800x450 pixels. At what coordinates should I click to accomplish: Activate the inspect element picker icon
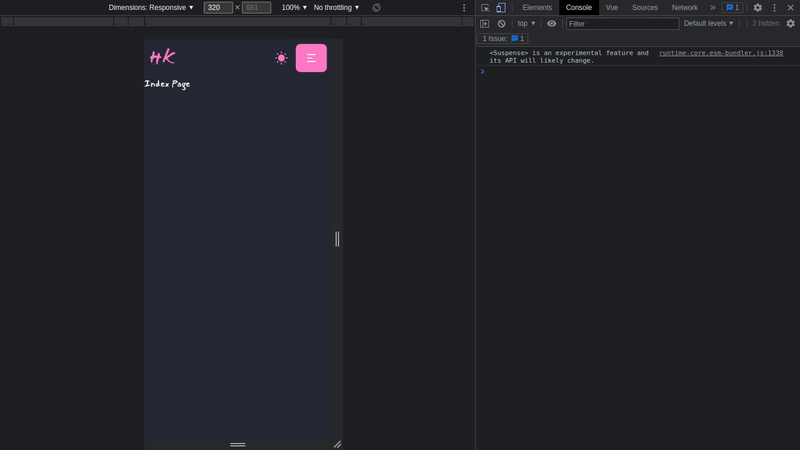[485, 8]
